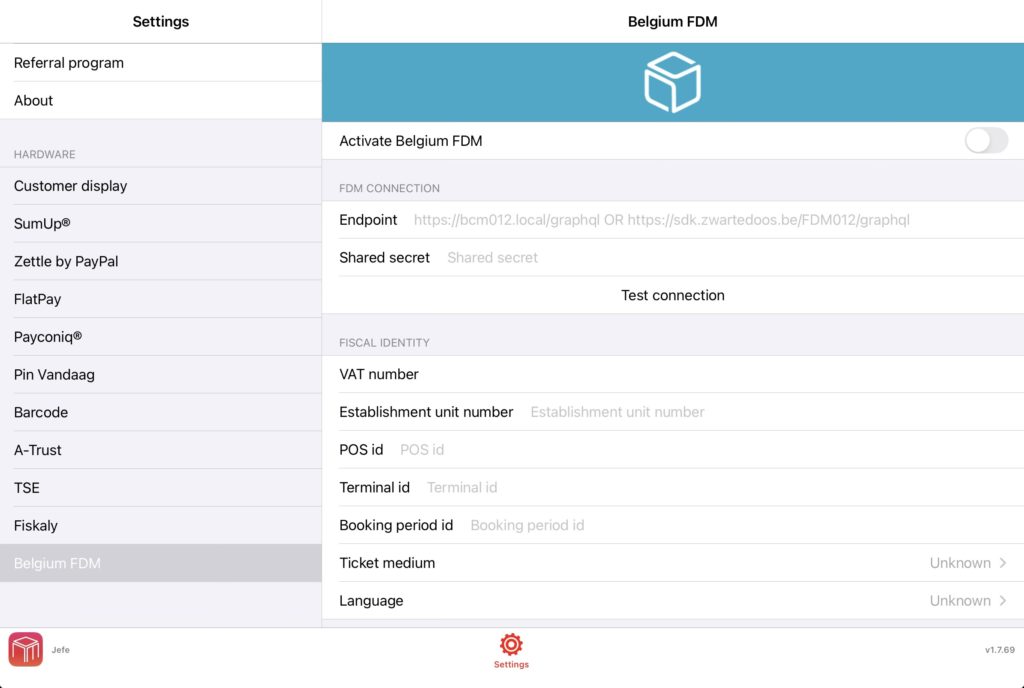Click the chevron next to Ticket medium Unknown
Viewport: 1024px width, 688px height.
(x=1003, y=563)
